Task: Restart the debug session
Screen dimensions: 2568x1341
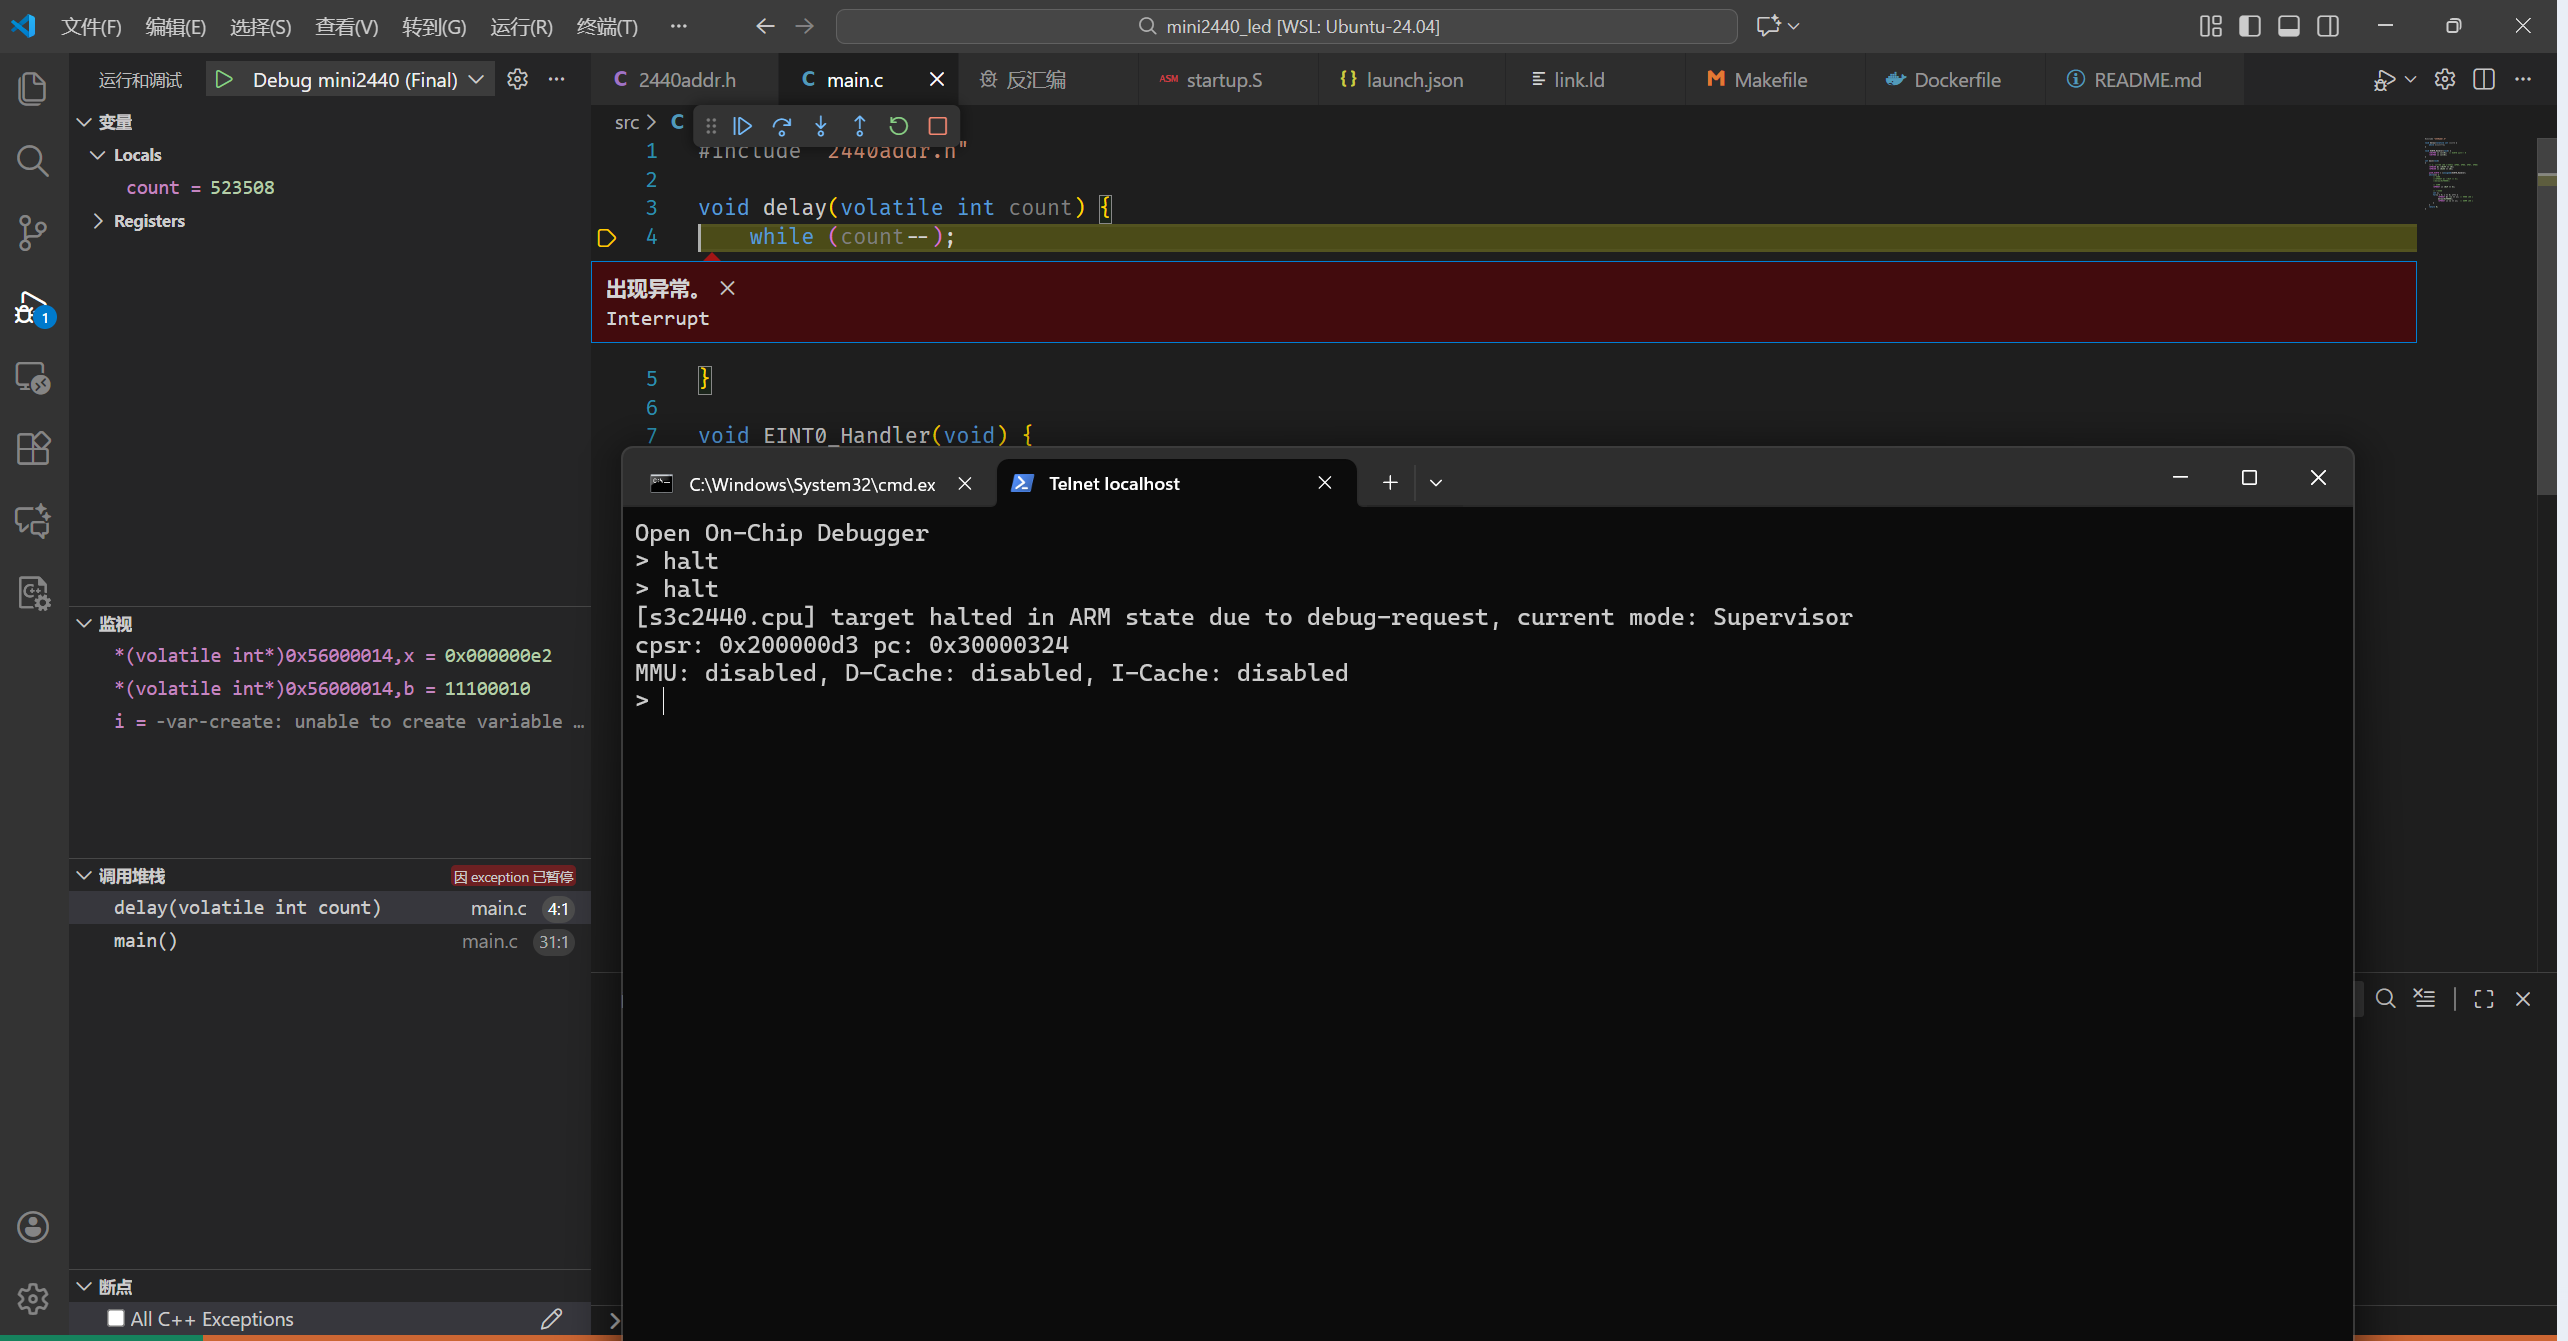Action: point(898,126)
